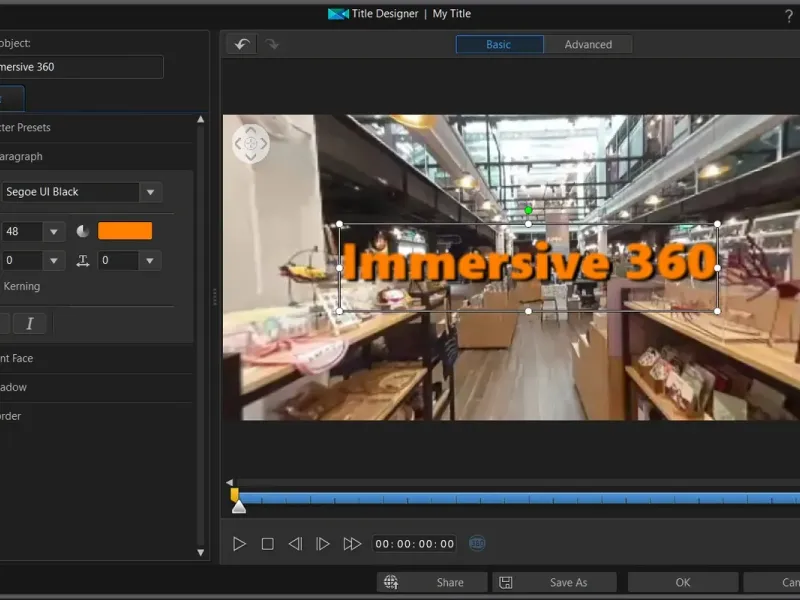Toggle the 360 view mode icon
Image resolution: width=800 pixels, height=600 pixels.
coord(478,543)
